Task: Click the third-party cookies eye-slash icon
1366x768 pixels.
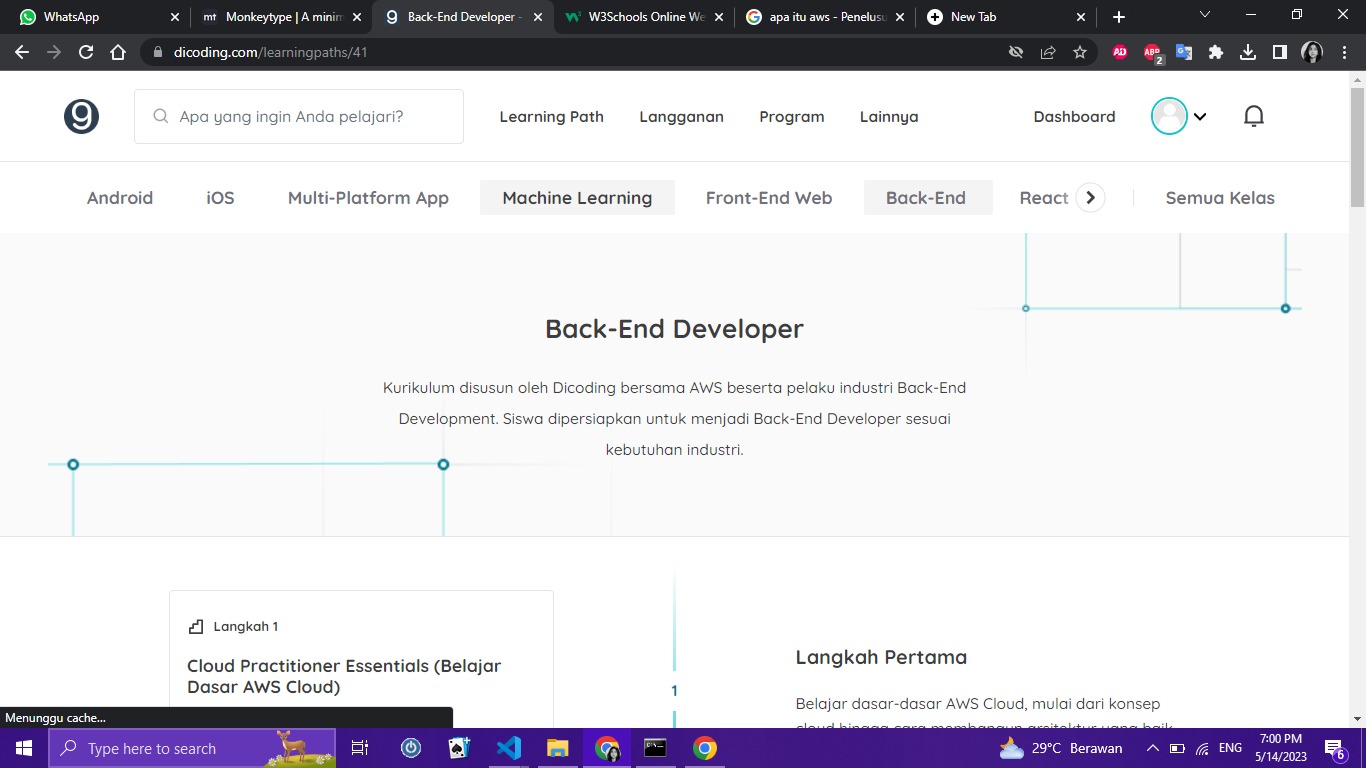Action: click(x=1016, y=52)
